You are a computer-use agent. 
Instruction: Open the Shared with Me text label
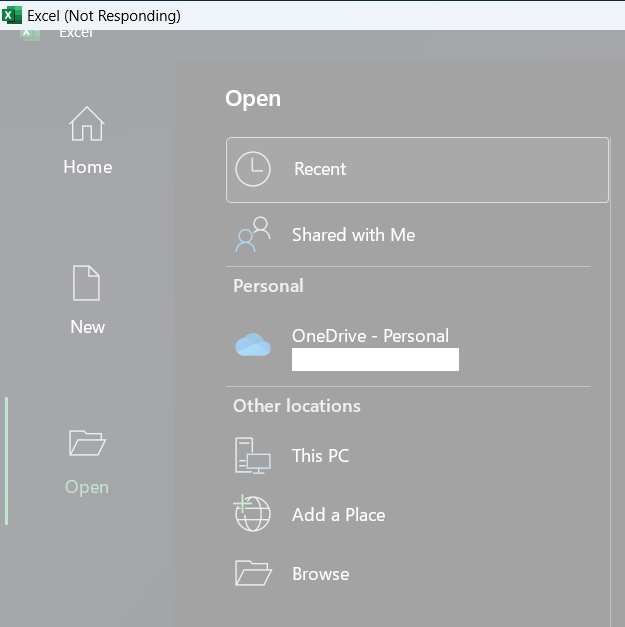pyautogui.click(x=353, y=235)
